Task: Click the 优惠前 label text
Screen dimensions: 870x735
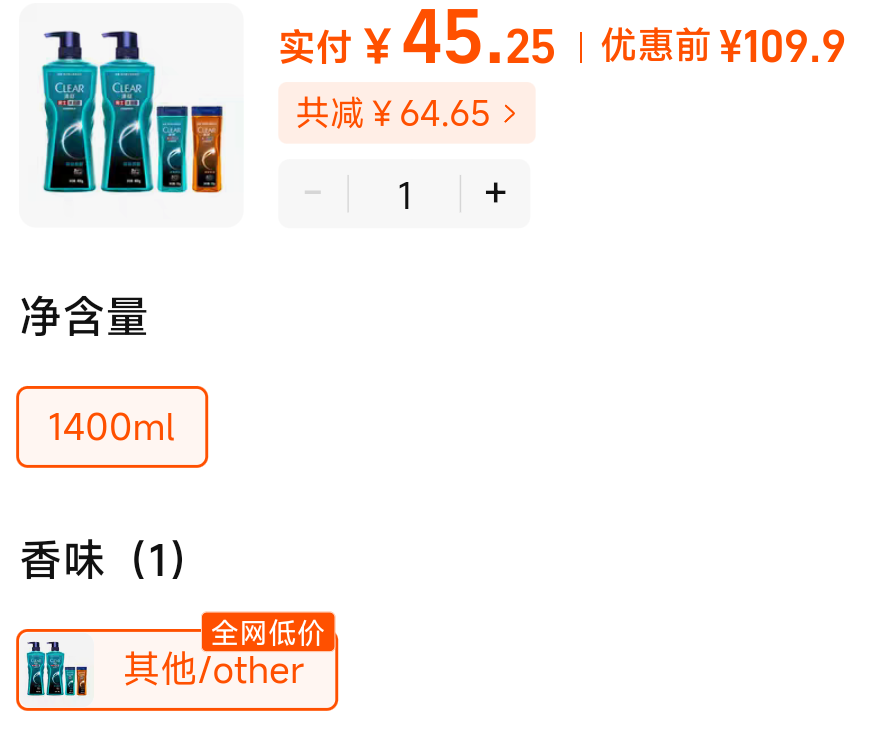Action: (656, 45)
